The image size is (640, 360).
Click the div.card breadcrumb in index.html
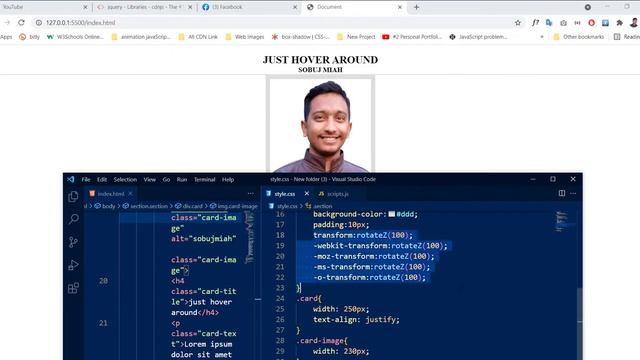[189, 206]
